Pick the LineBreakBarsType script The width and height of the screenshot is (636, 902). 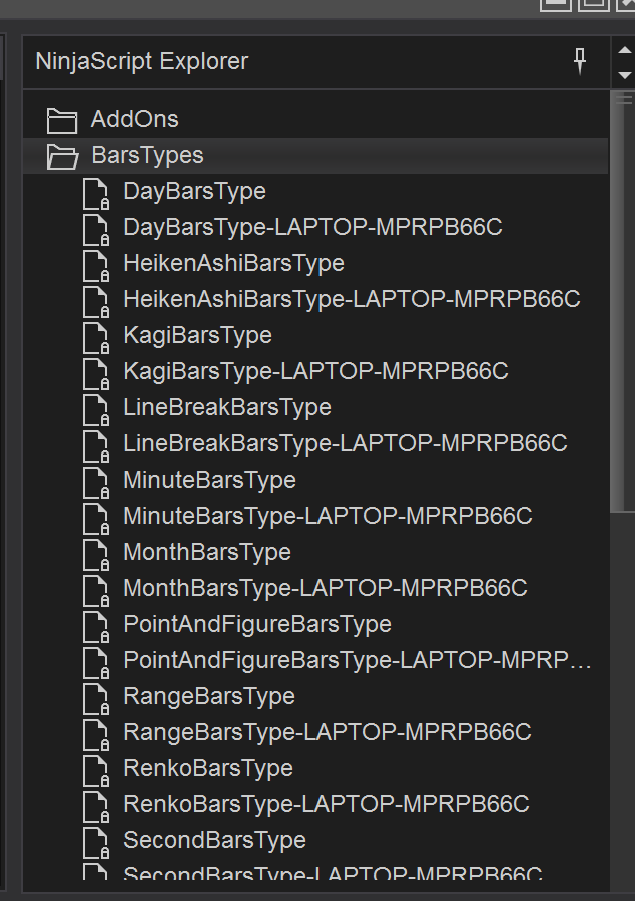227,407
